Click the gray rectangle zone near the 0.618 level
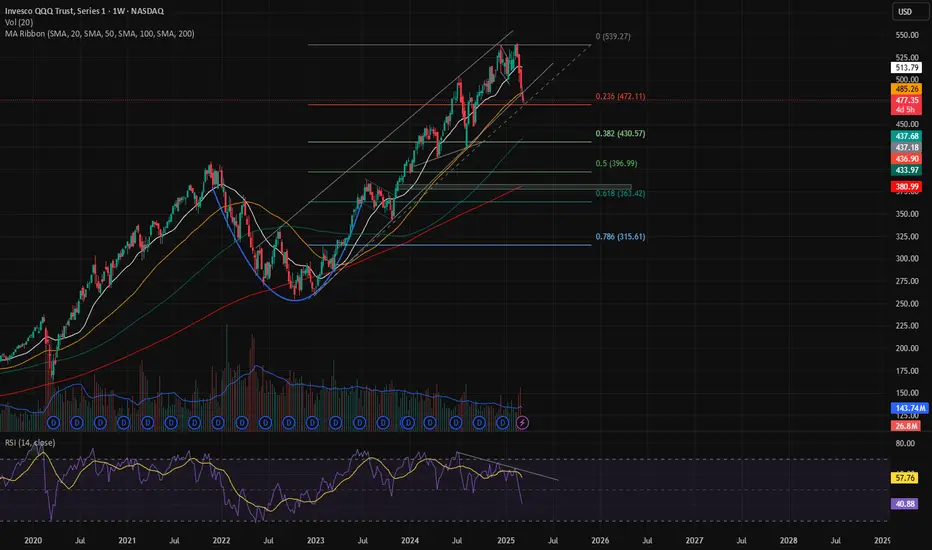The height and width of the screenshot is (550, 932). (x=514, y=187)
